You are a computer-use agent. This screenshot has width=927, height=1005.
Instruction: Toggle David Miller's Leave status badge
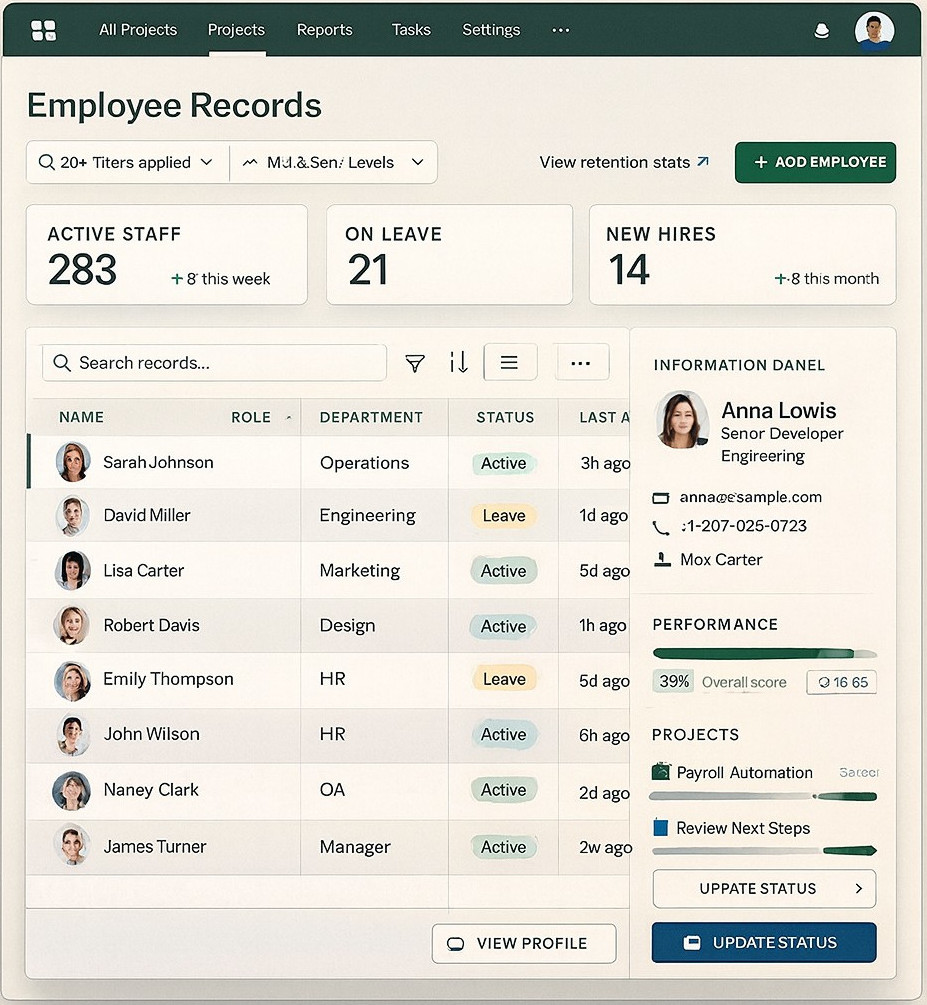pos(503,515)
